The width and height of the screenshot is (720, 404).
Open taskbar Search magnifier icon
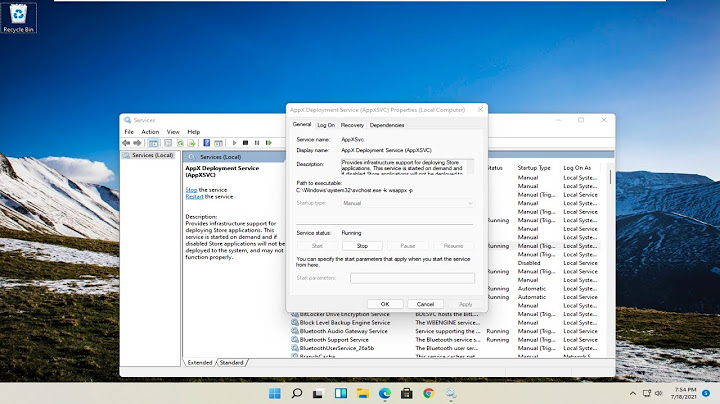[297, 393]
